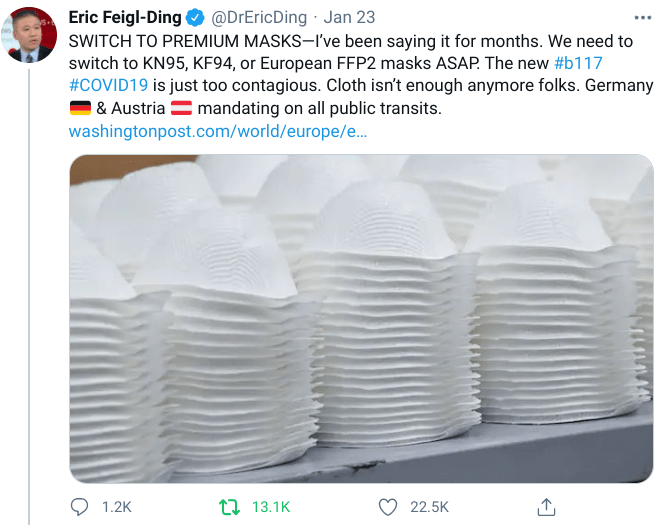Open the three-dot more options menu
Screen dimensions: 666x525
click(642, 17)
